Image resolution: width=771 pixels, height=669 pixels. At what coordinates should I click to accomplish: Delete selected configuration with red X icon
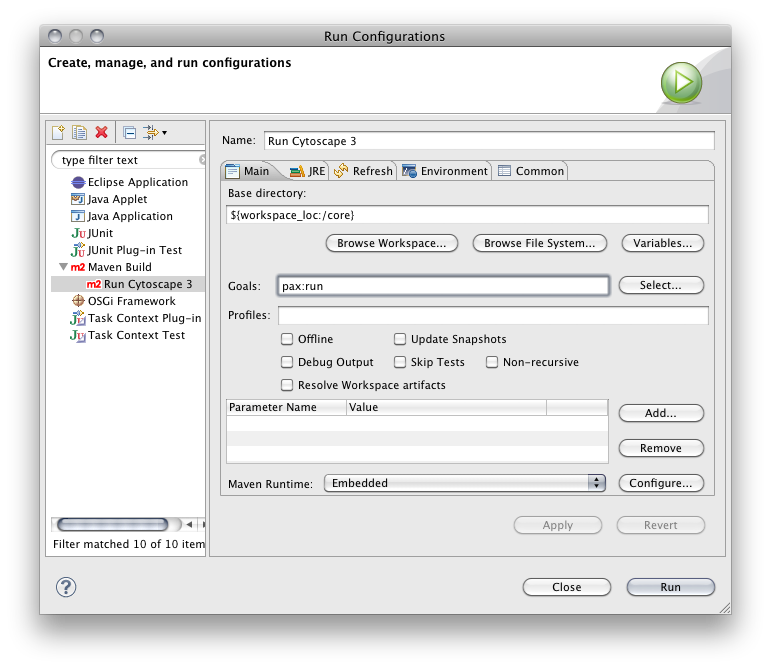click(x=101, y=132)
